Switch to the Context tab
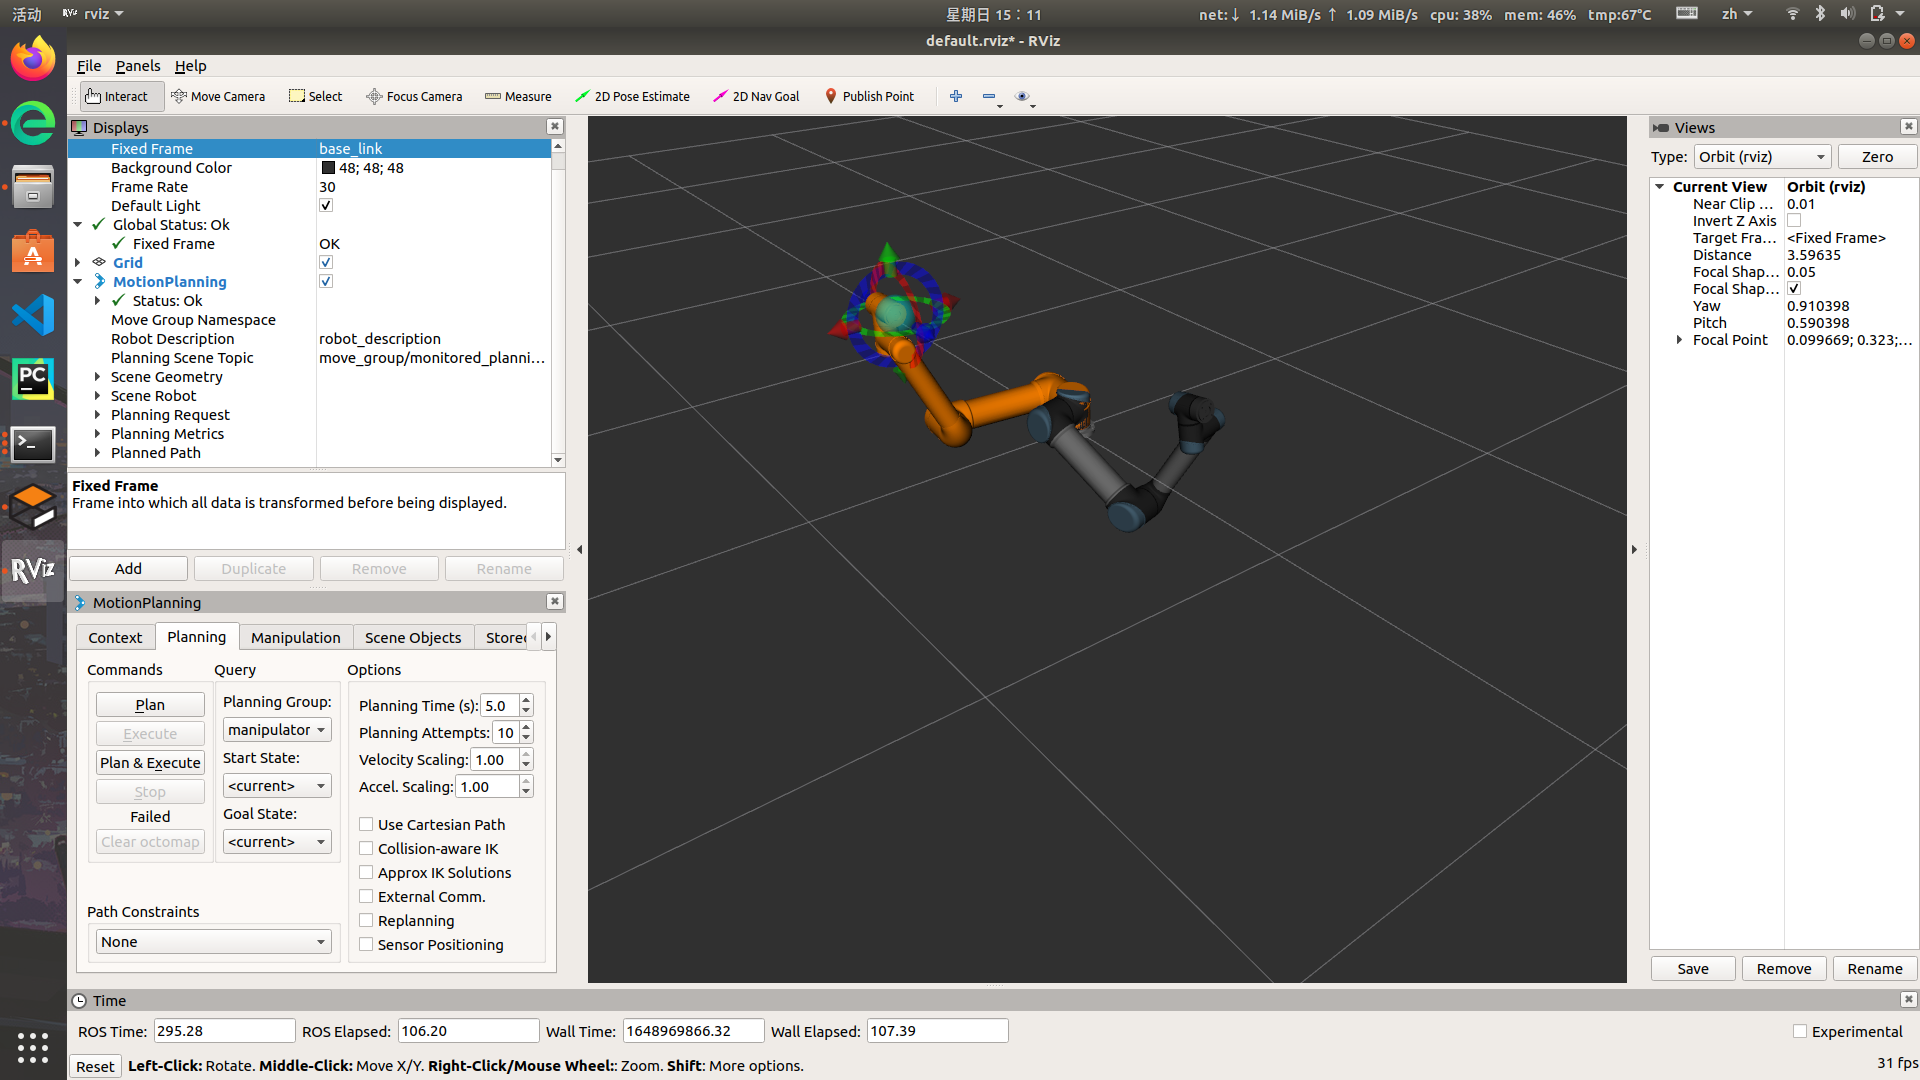Screen dimensions: 1920x1080 click(x=115, y=638)
